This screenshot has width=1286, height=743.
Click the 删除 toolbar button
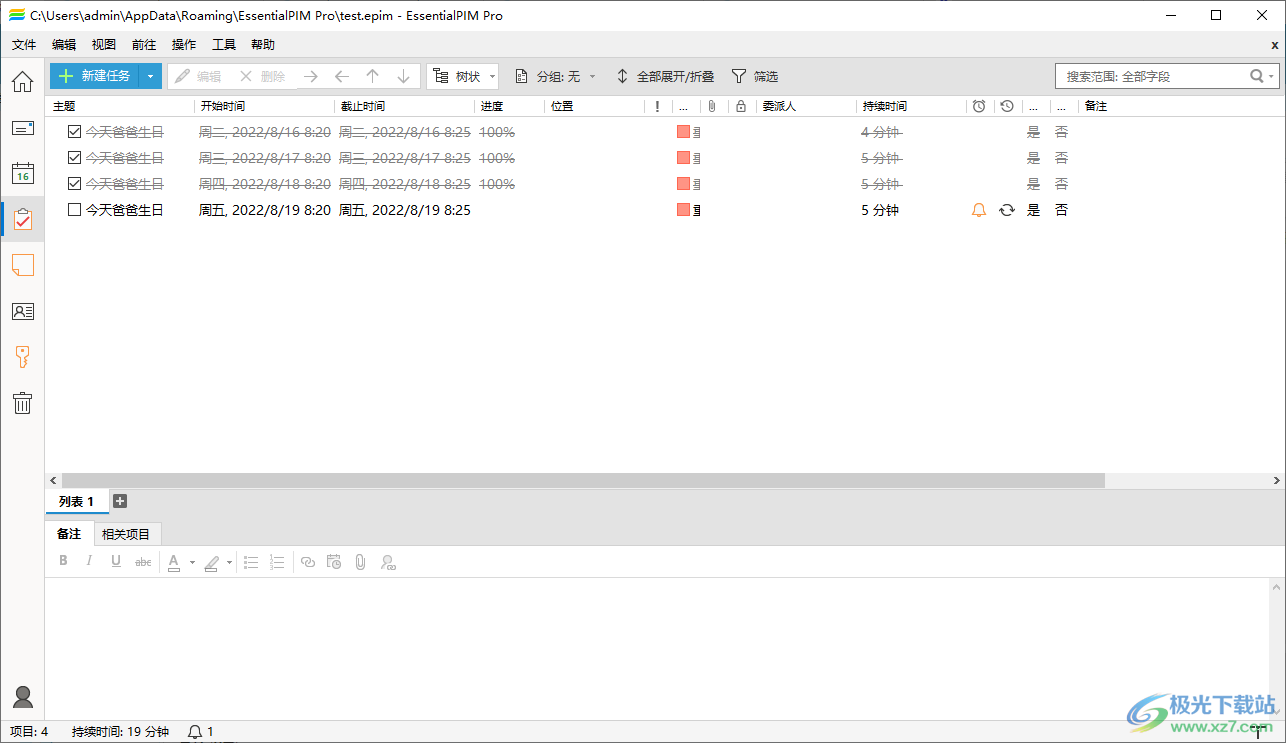[262, 76]
